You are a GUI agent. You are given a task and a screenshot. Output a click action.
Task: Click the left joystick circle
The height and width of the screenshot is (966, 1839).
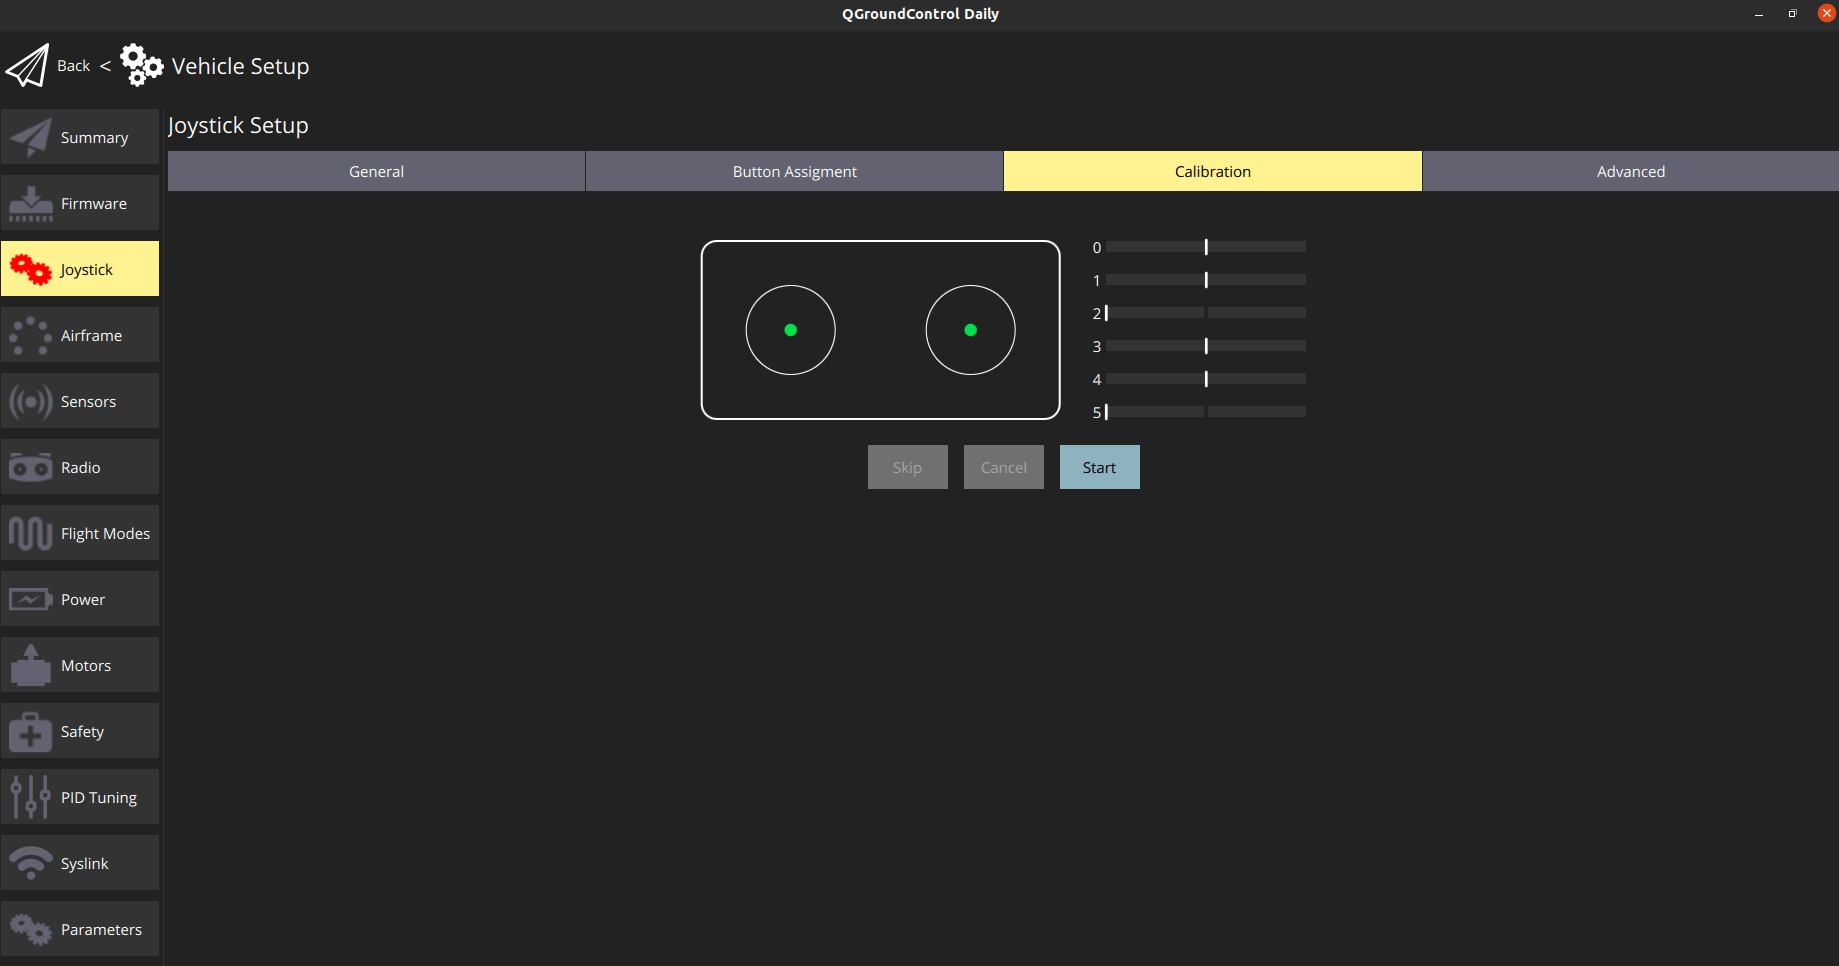pos(790,330)
